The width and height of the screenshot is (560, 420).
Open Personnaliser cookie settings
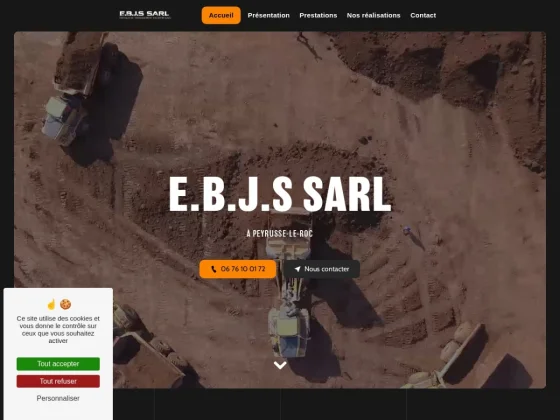[58, 398]
